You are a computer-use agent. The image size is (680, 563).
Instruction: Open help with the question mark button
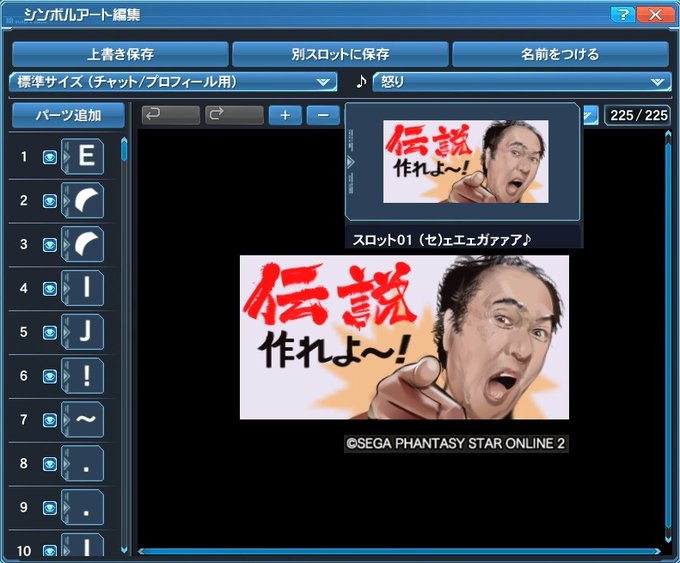pyautogui.click(x=622, y=15)
